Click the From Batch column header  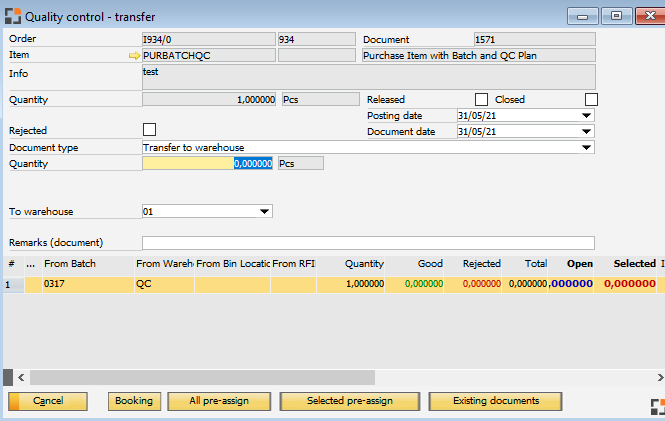(70, 264)
